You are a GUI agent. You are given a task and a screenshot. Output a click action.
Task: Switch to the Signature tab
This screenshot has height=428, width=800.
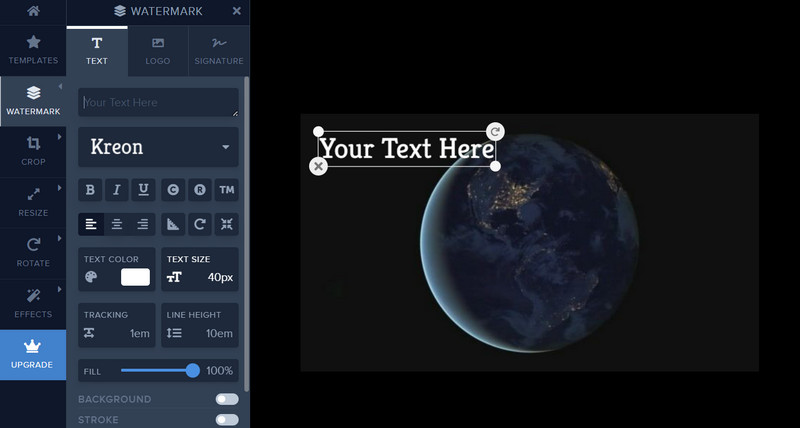(218, 51)
